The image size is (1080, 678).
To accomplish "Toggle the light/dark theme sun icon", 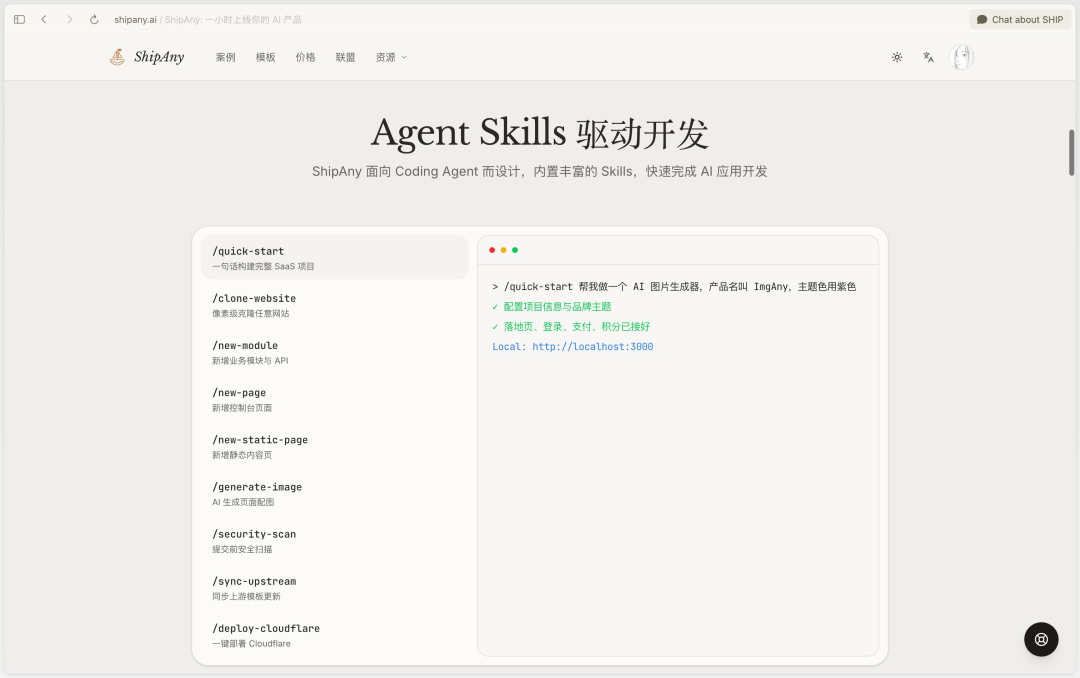I will pyautogui.click(x=897, y=57).
